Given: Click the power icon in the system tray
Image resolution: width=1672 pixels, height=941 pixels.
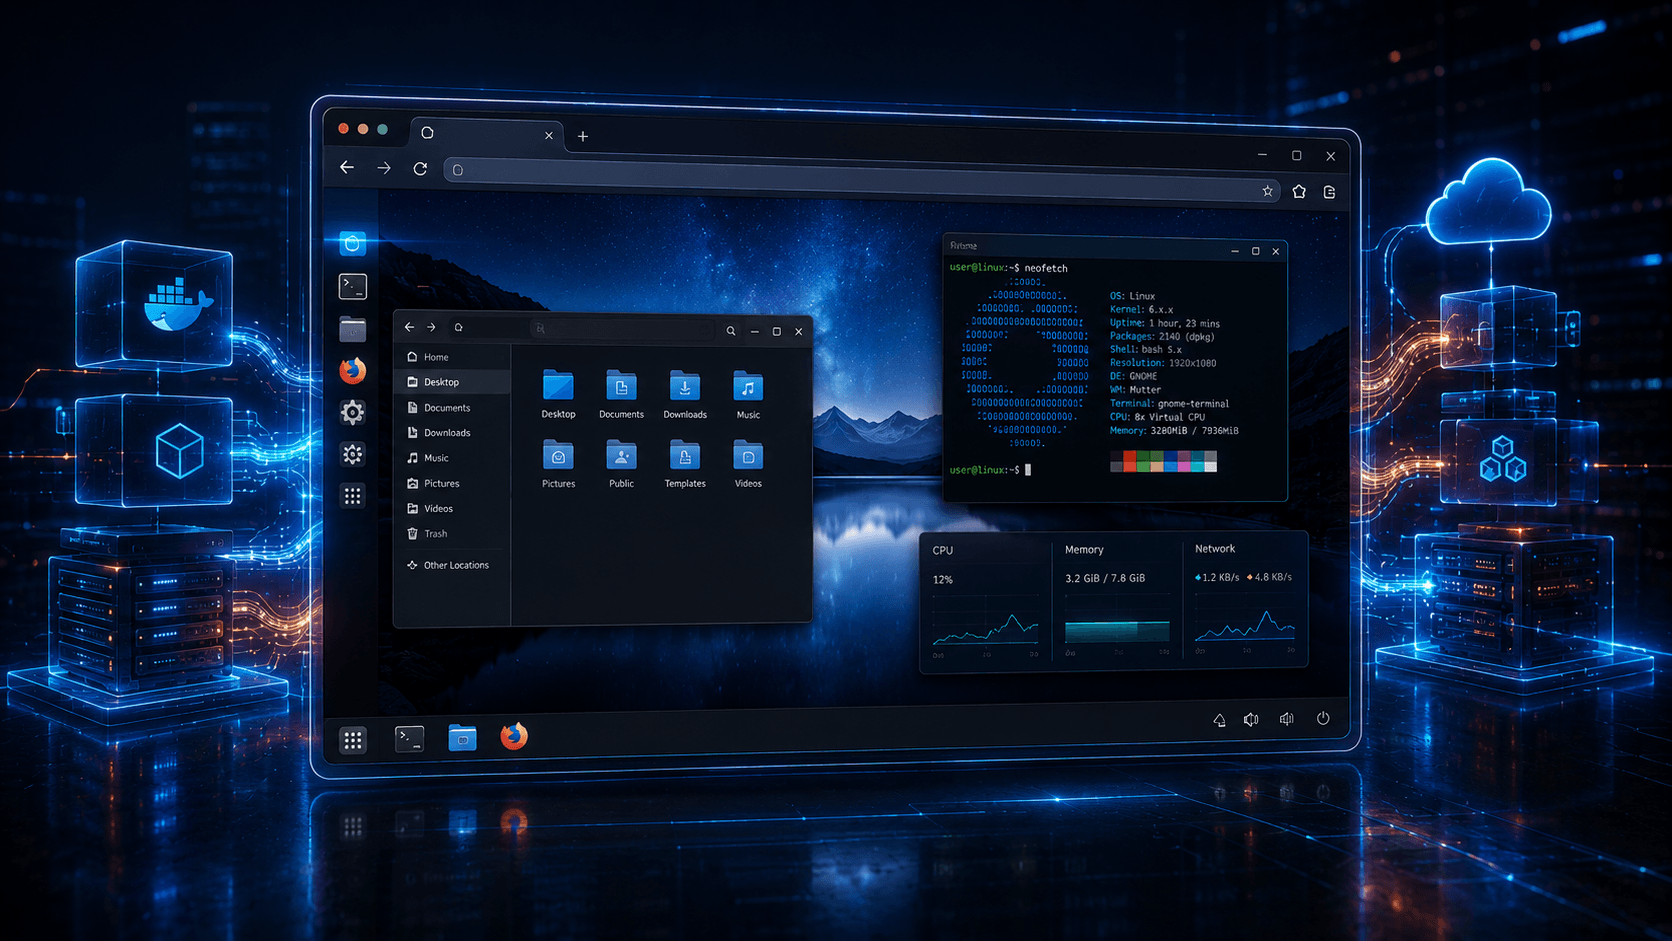Looking at the screenshot, I should coord(1323,718).
